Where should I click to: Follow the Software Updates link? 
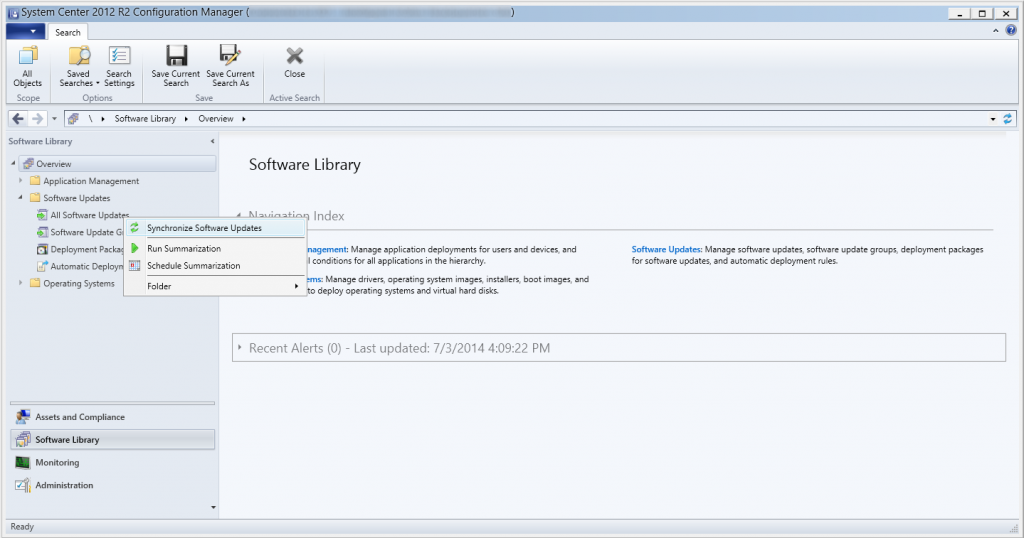pos(666,249)
